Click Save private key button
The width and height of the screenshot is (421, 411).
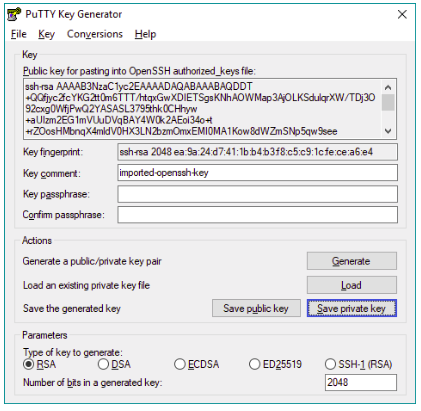tap(352, 308)
